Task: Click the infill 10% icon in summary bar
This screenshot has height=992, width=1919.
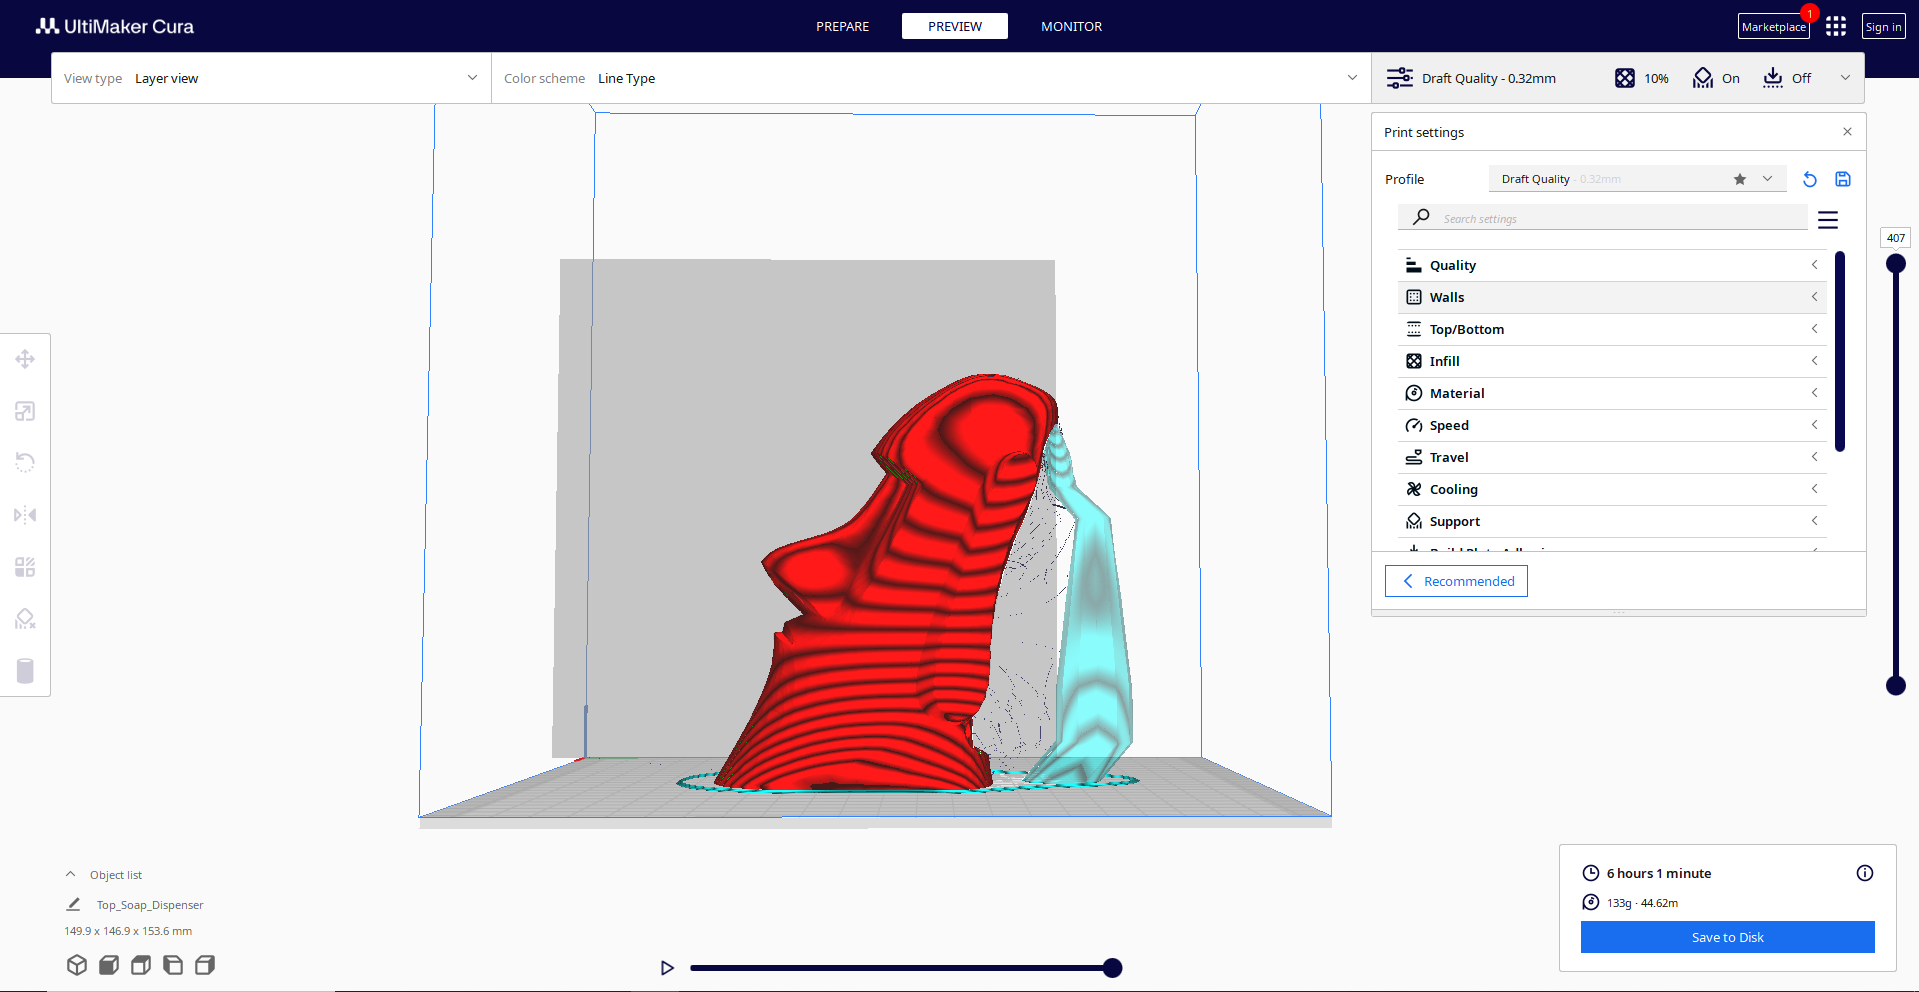Action: point(1625,78)
